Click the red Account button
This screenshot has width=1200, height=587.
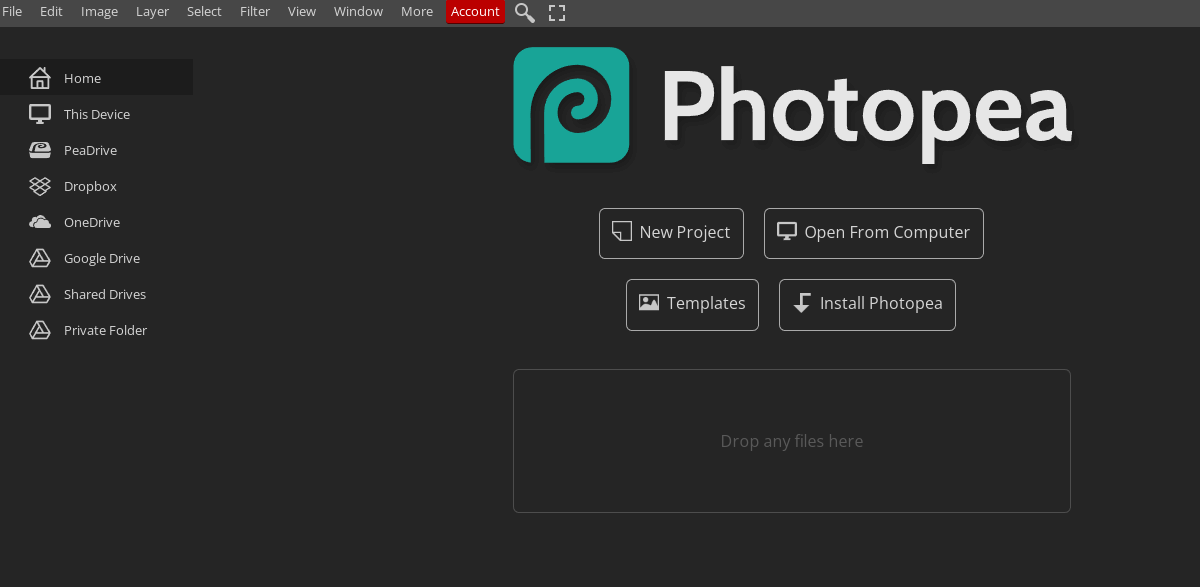475,12
